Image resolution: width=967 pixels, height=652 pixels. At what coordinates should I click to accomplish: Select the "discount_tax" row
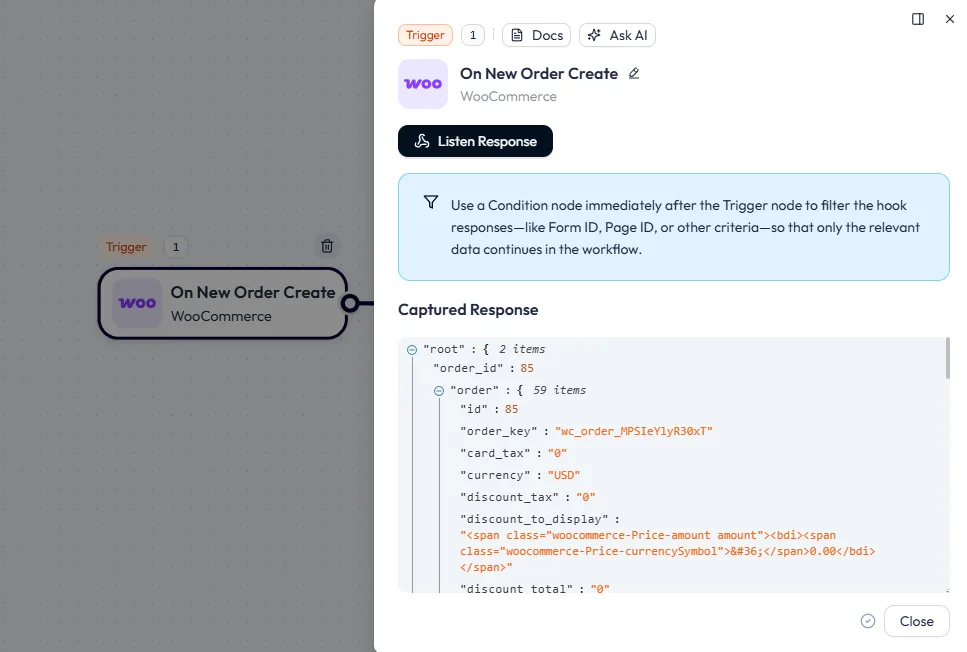click(x=528, y=497)
